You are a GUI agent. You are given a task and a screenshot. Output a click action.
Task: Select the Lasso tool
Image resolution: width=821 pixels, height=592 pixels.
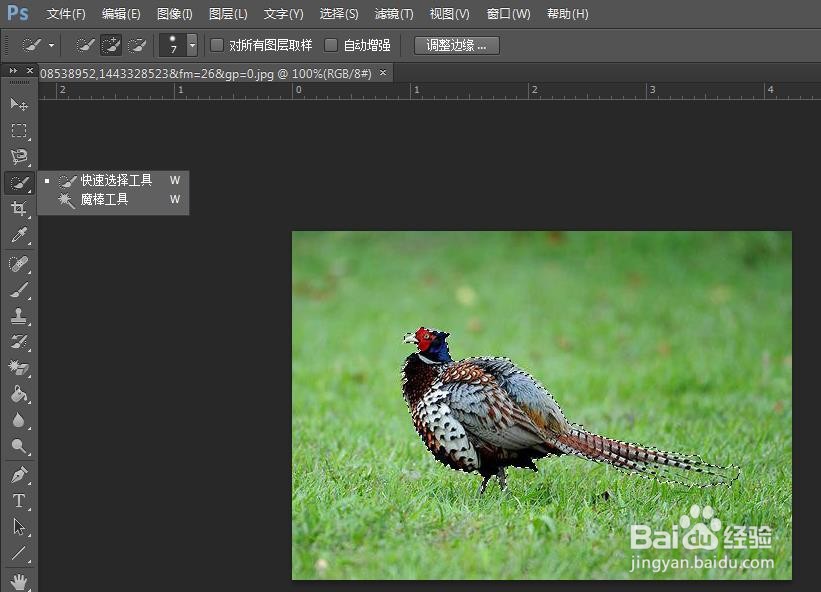pos(19,157)
